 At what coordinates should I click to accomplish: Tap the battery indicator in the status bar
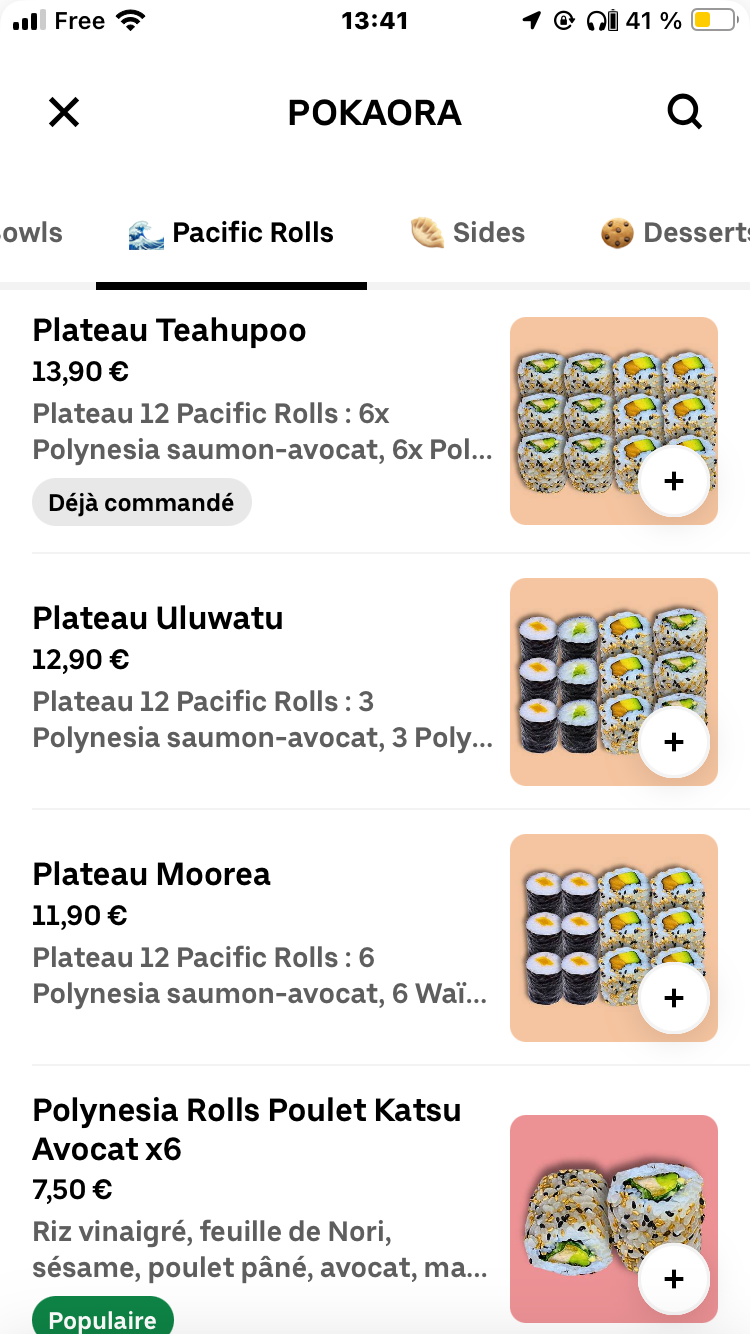coord(713,20)
